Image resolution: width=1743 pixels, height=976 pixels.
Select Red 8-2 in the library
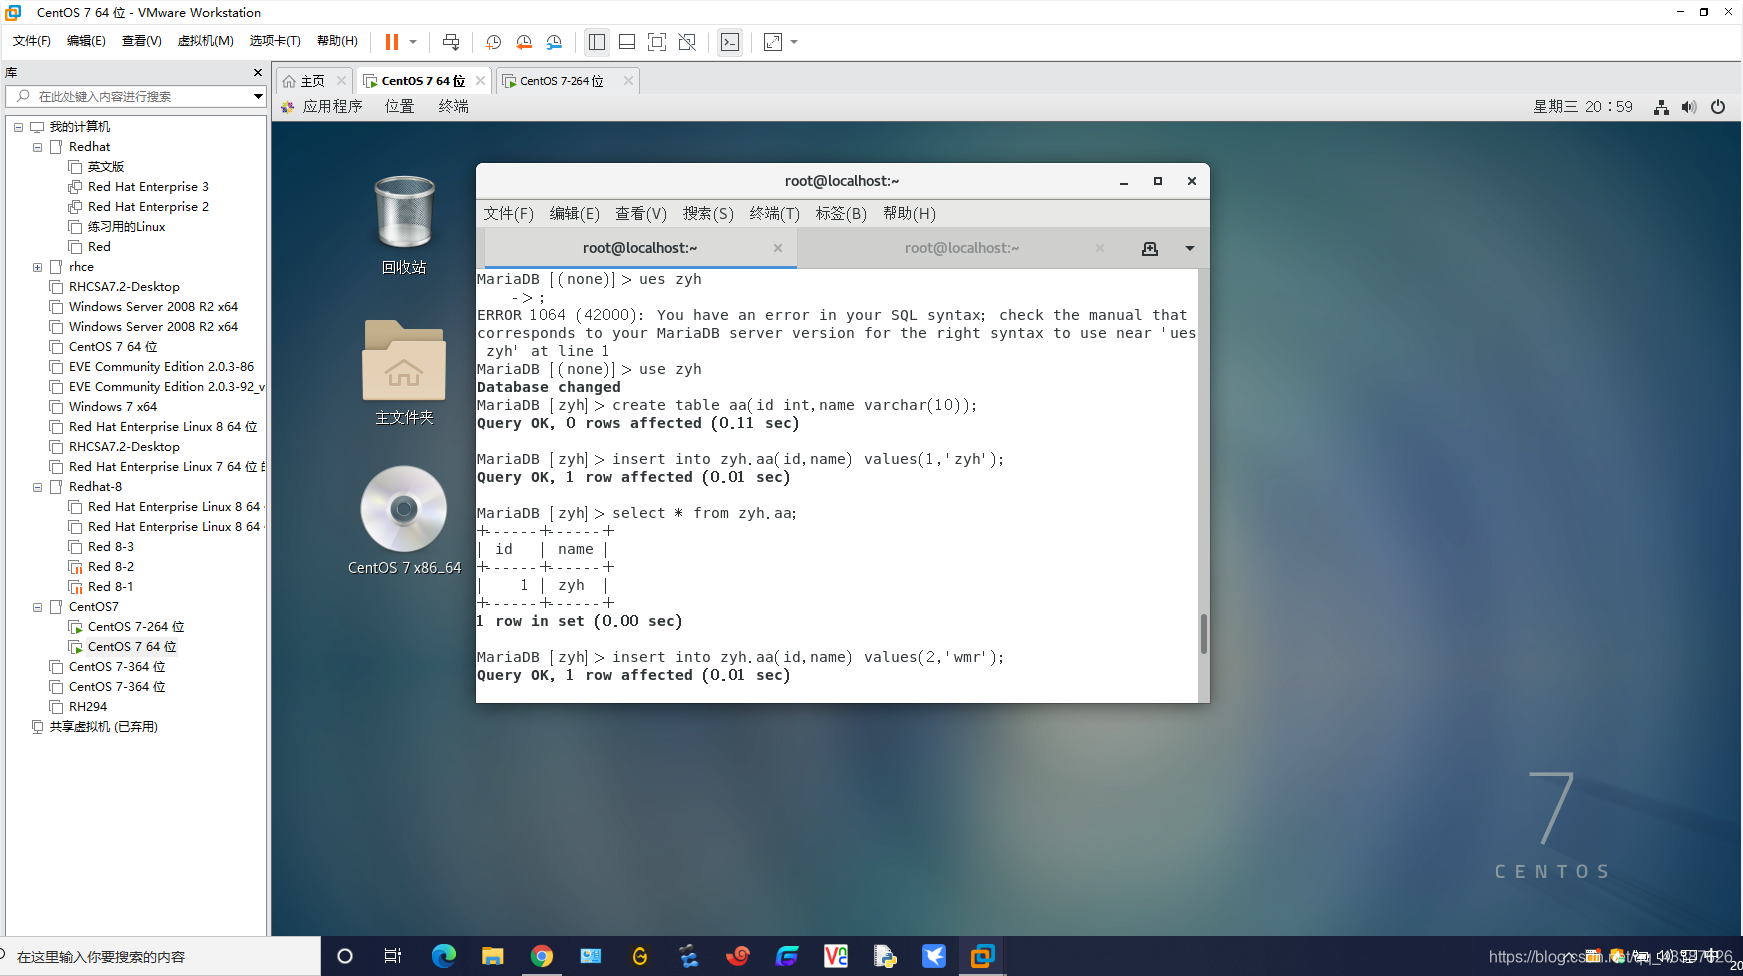pyautogui.click(x=110, y=567)
